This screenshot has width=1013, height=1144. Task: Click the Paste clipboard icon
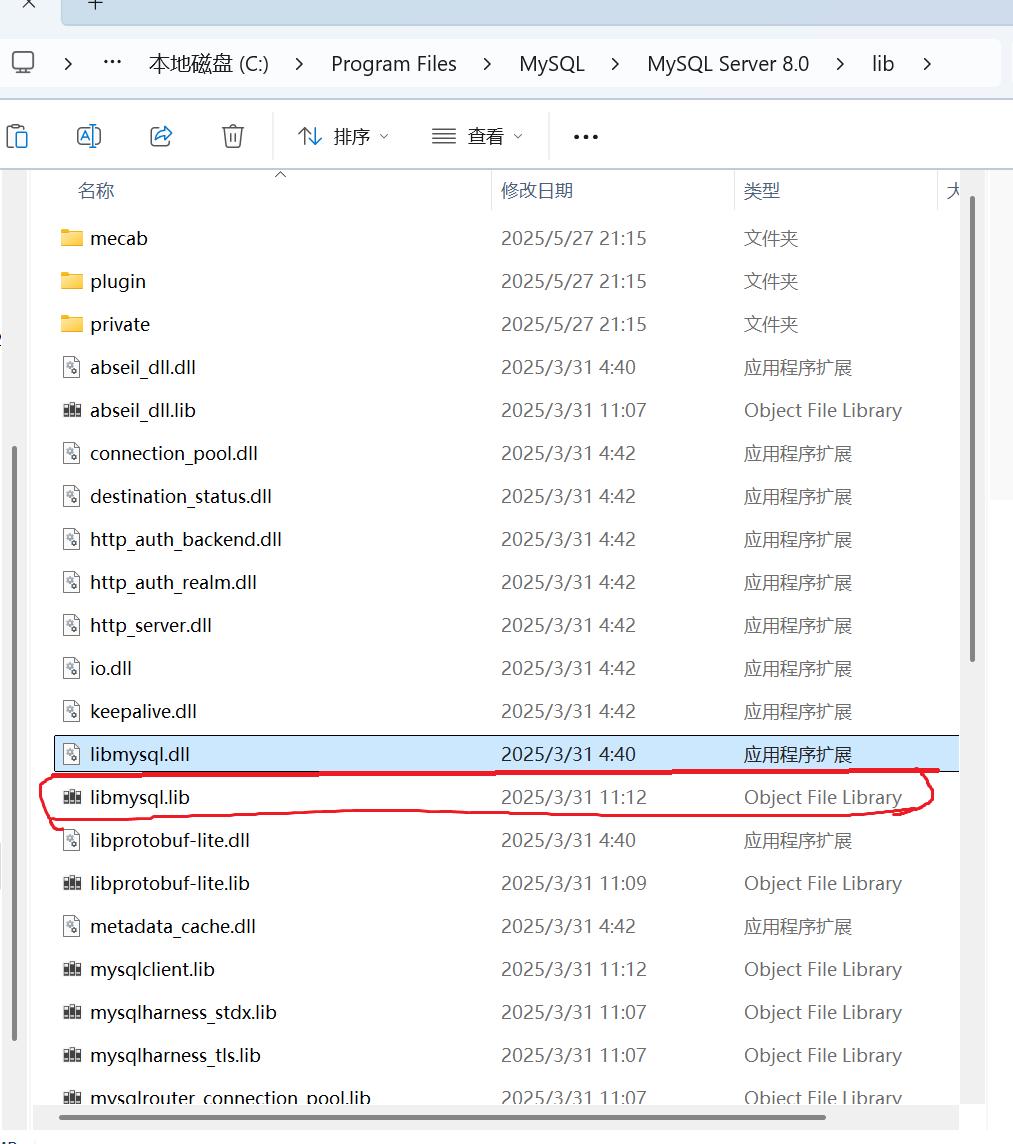[18, 136]
